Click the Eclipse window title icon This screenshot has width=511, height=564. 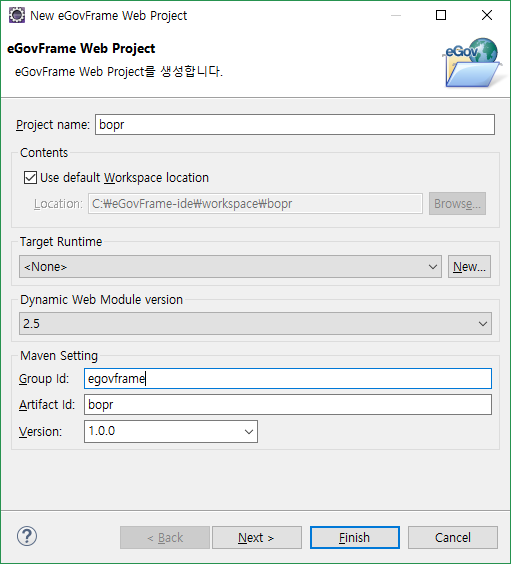click(x=17, y=15)
